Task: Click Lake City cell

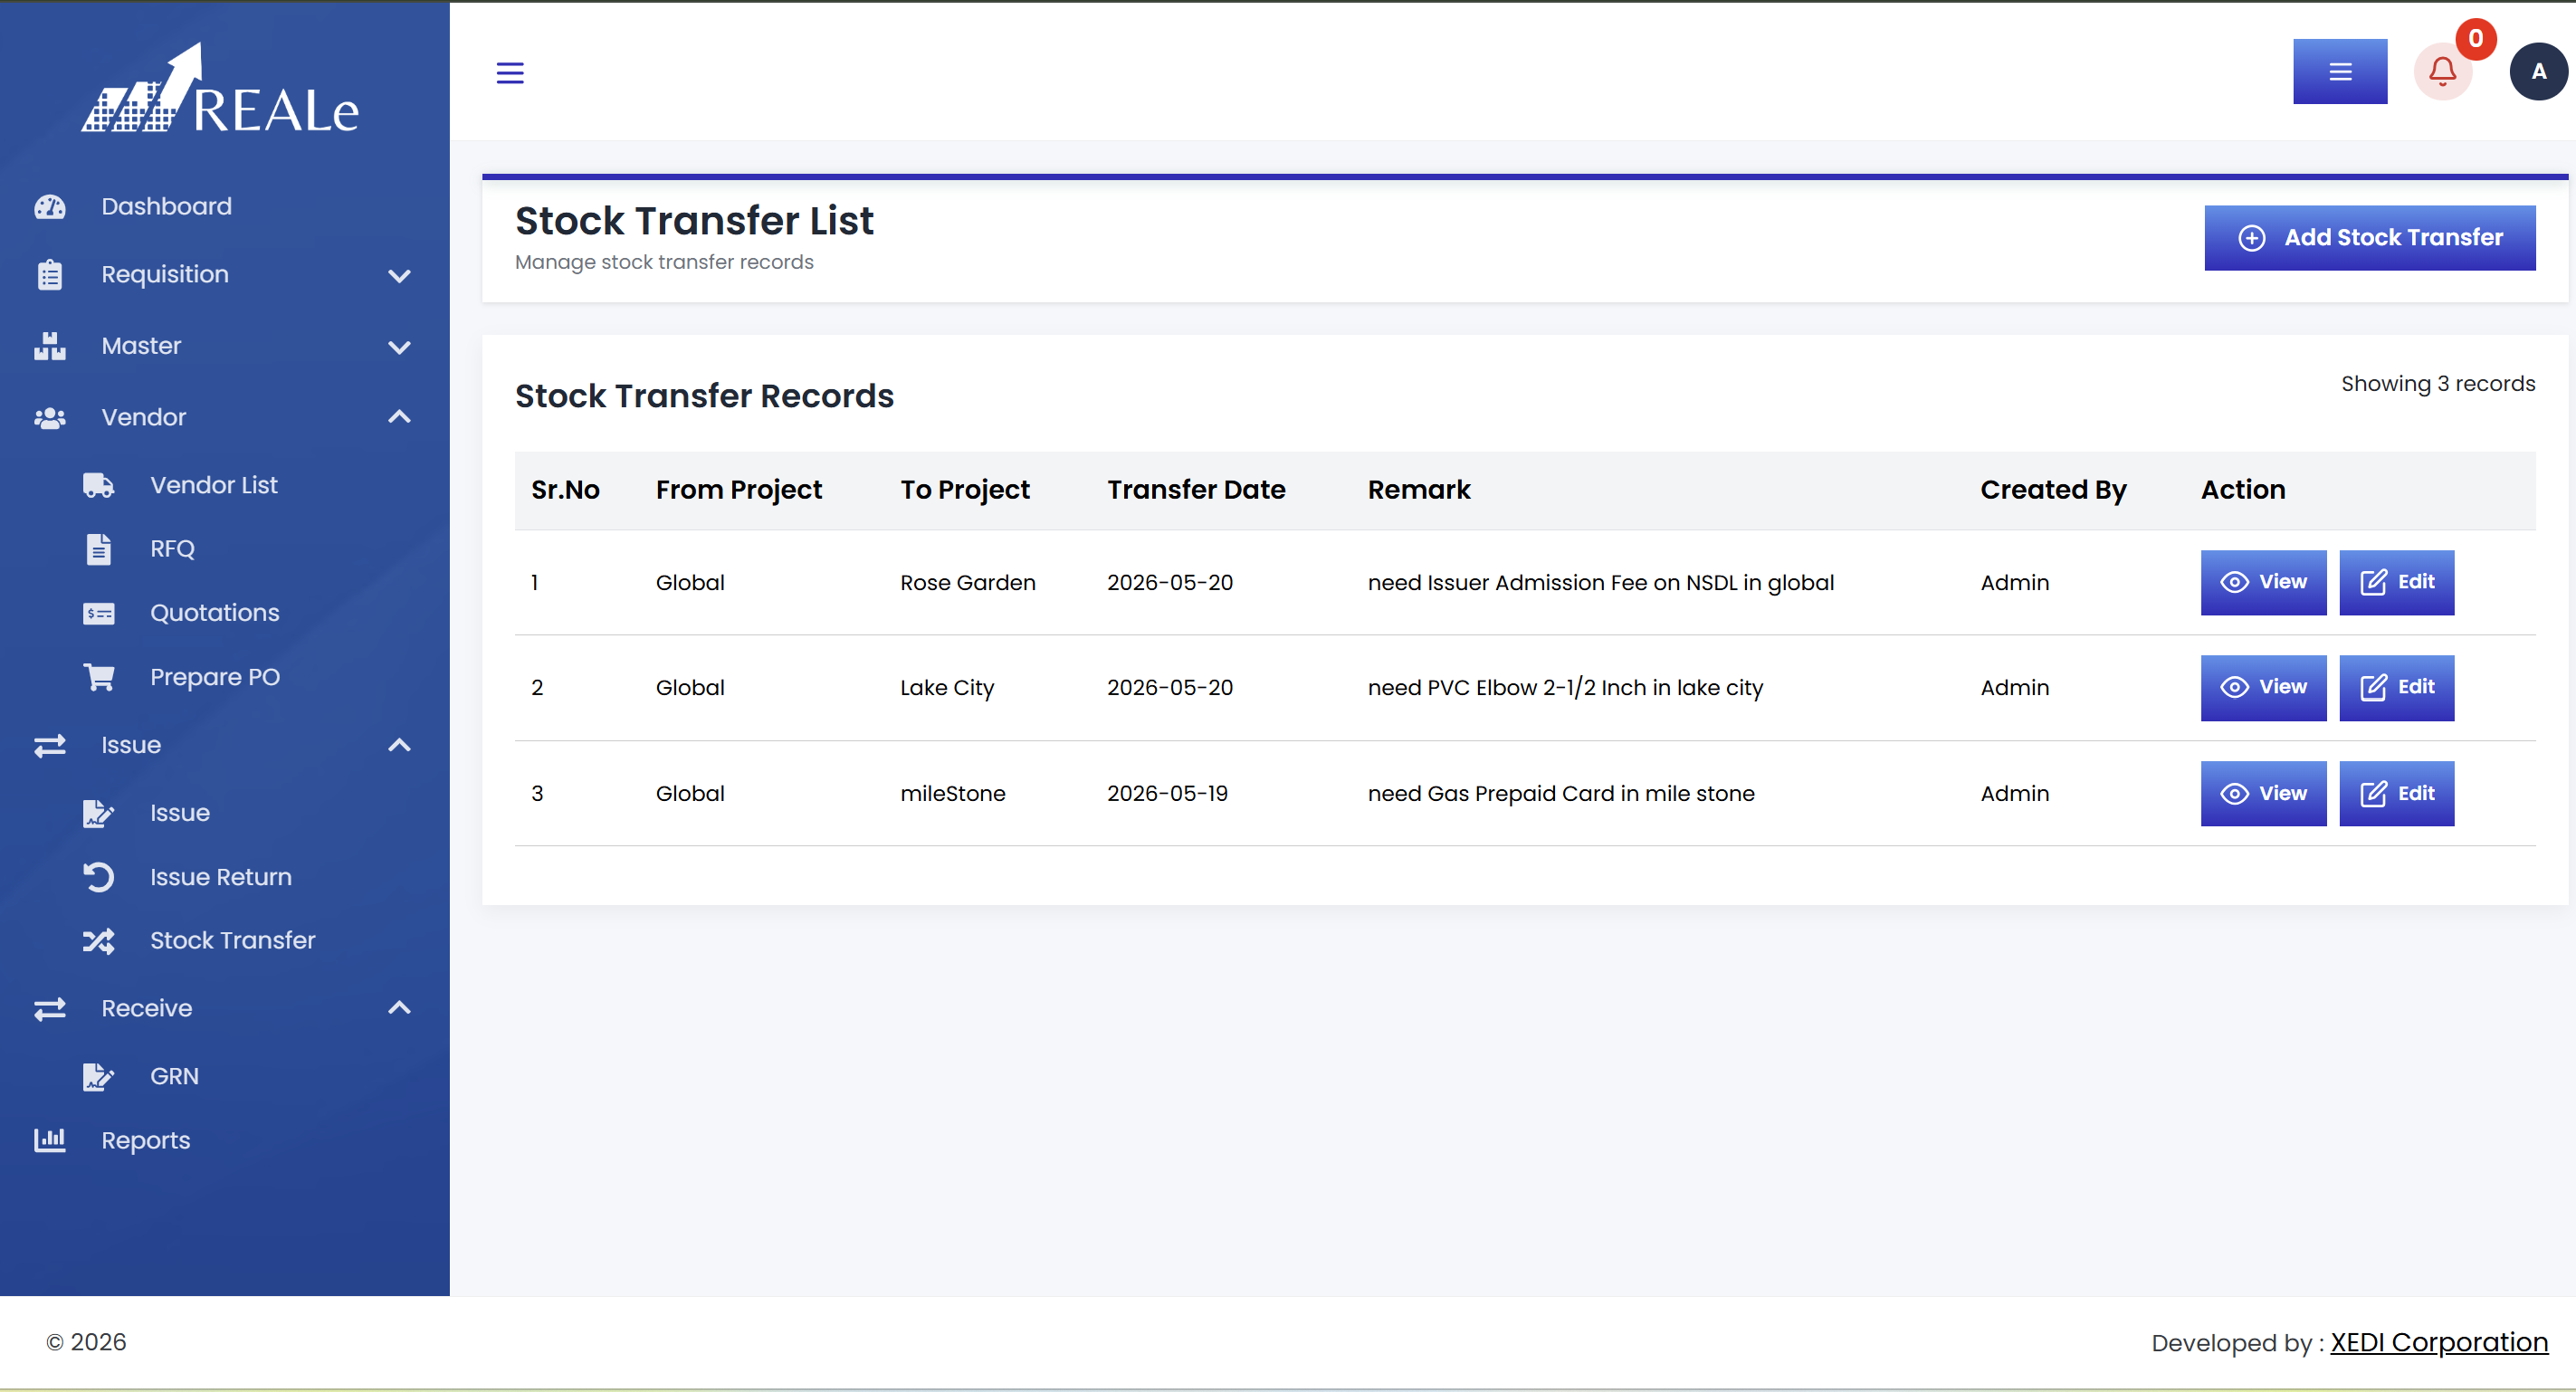Action: click(x=947, y=688)
